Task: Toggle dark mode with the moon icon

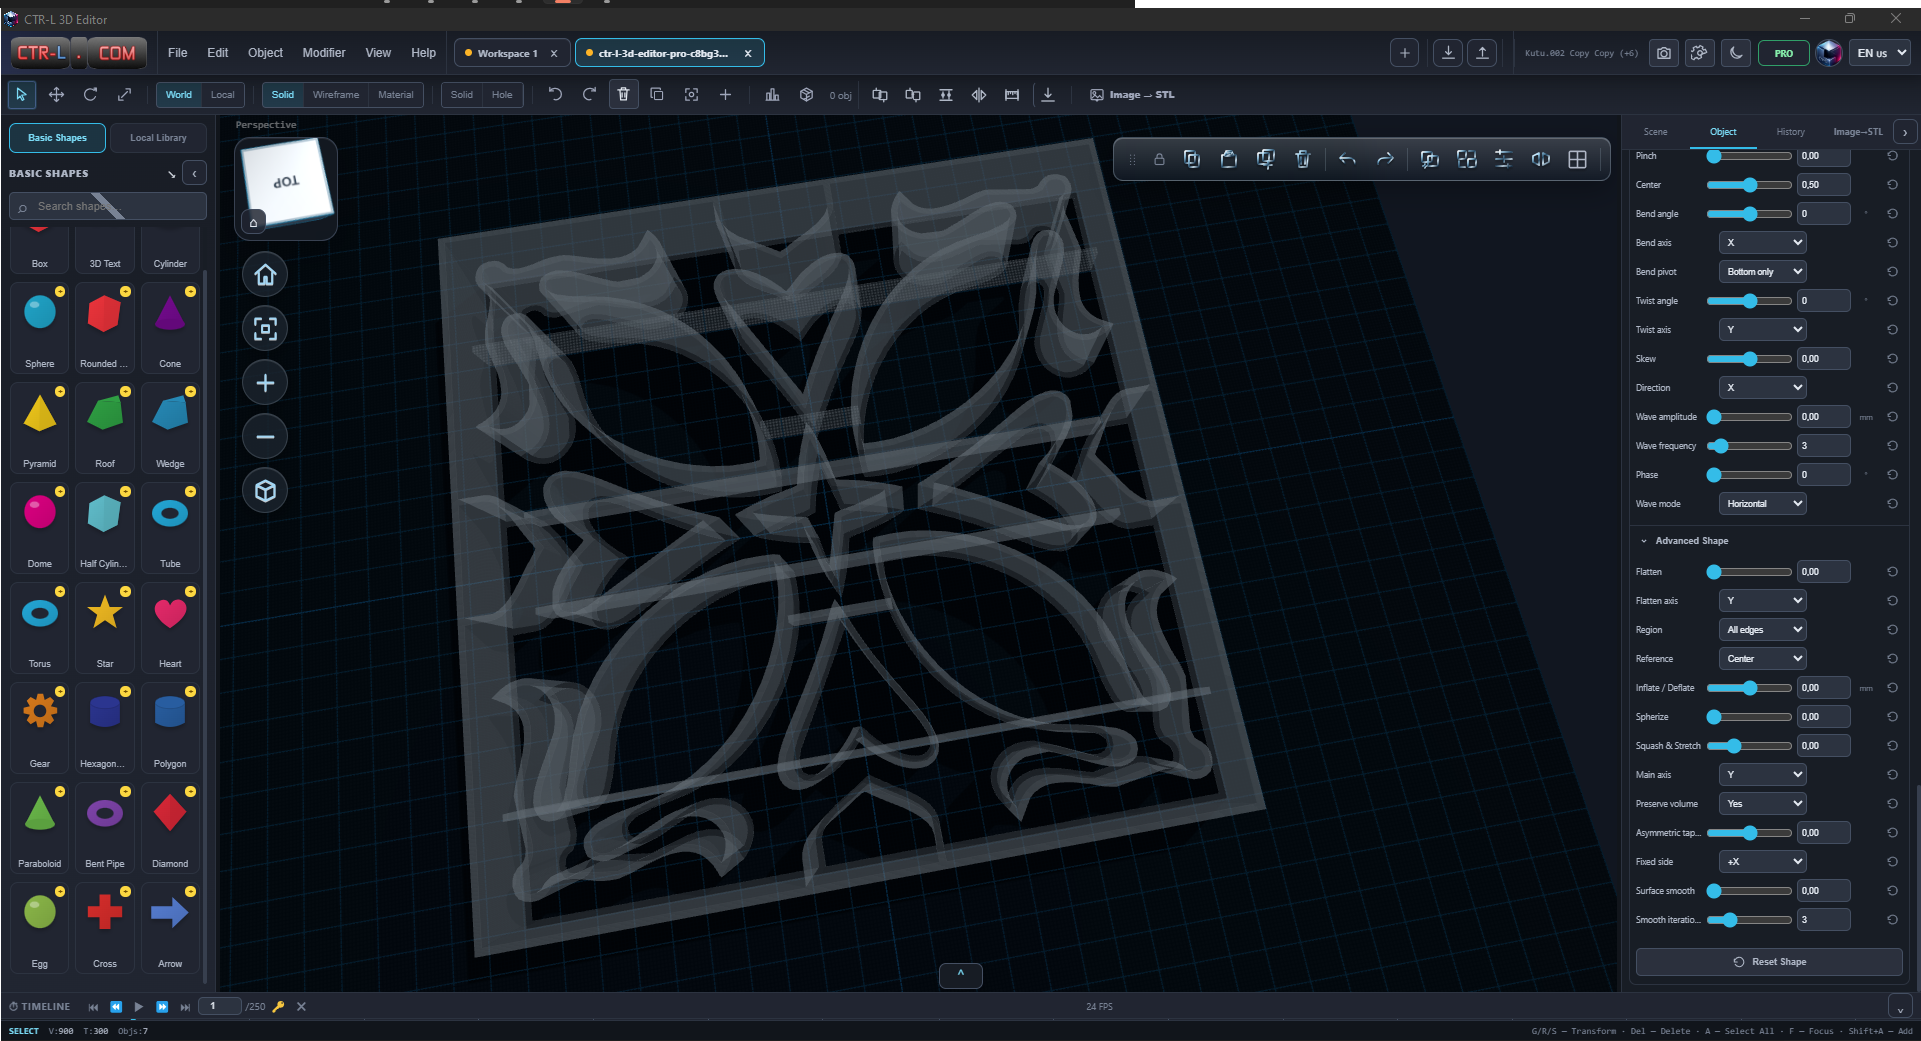Action: tap(1736, 53)
